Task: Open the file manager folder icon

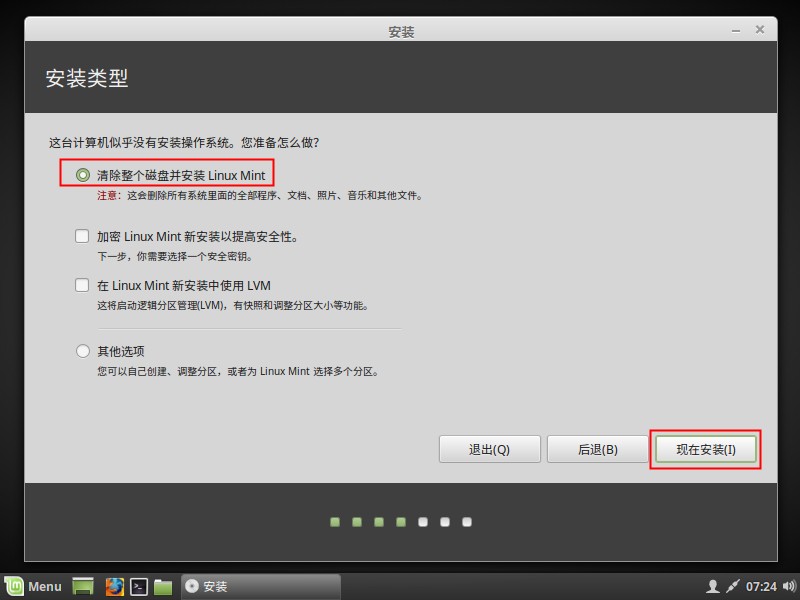Action: pyautogui.click(x=163, y=586)
